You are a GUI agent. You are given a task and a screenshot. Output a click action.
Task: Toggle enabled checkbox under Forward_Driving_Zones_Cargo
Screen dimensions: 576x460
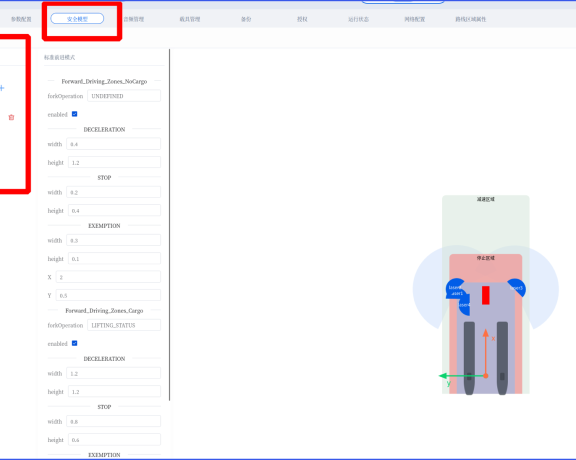[x=75, y=343]
